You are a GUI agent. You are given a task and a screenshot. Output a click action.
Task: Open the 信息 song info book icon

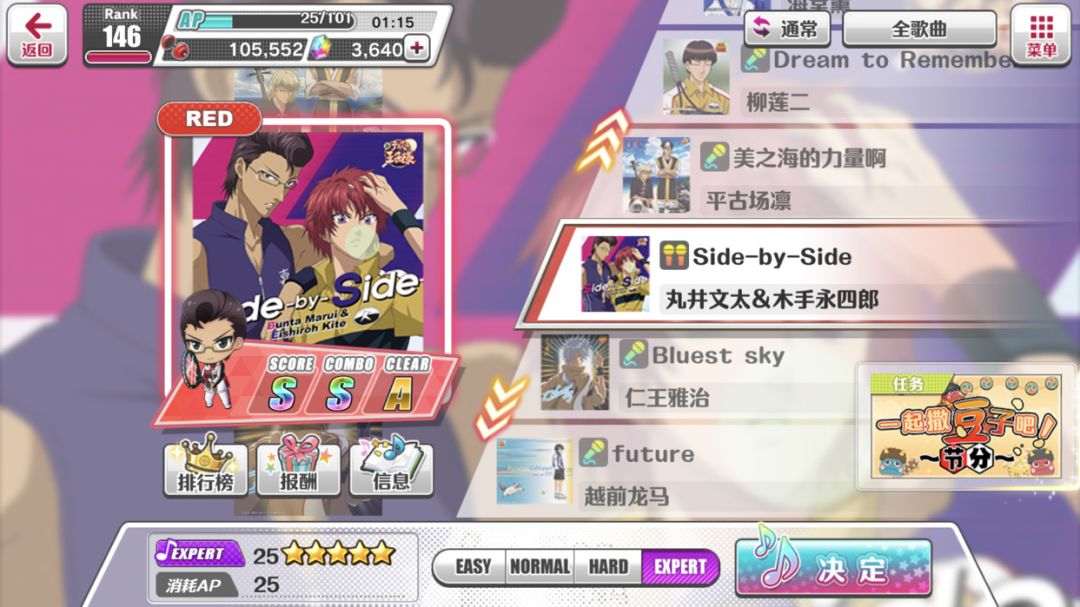tap(391, 466)
